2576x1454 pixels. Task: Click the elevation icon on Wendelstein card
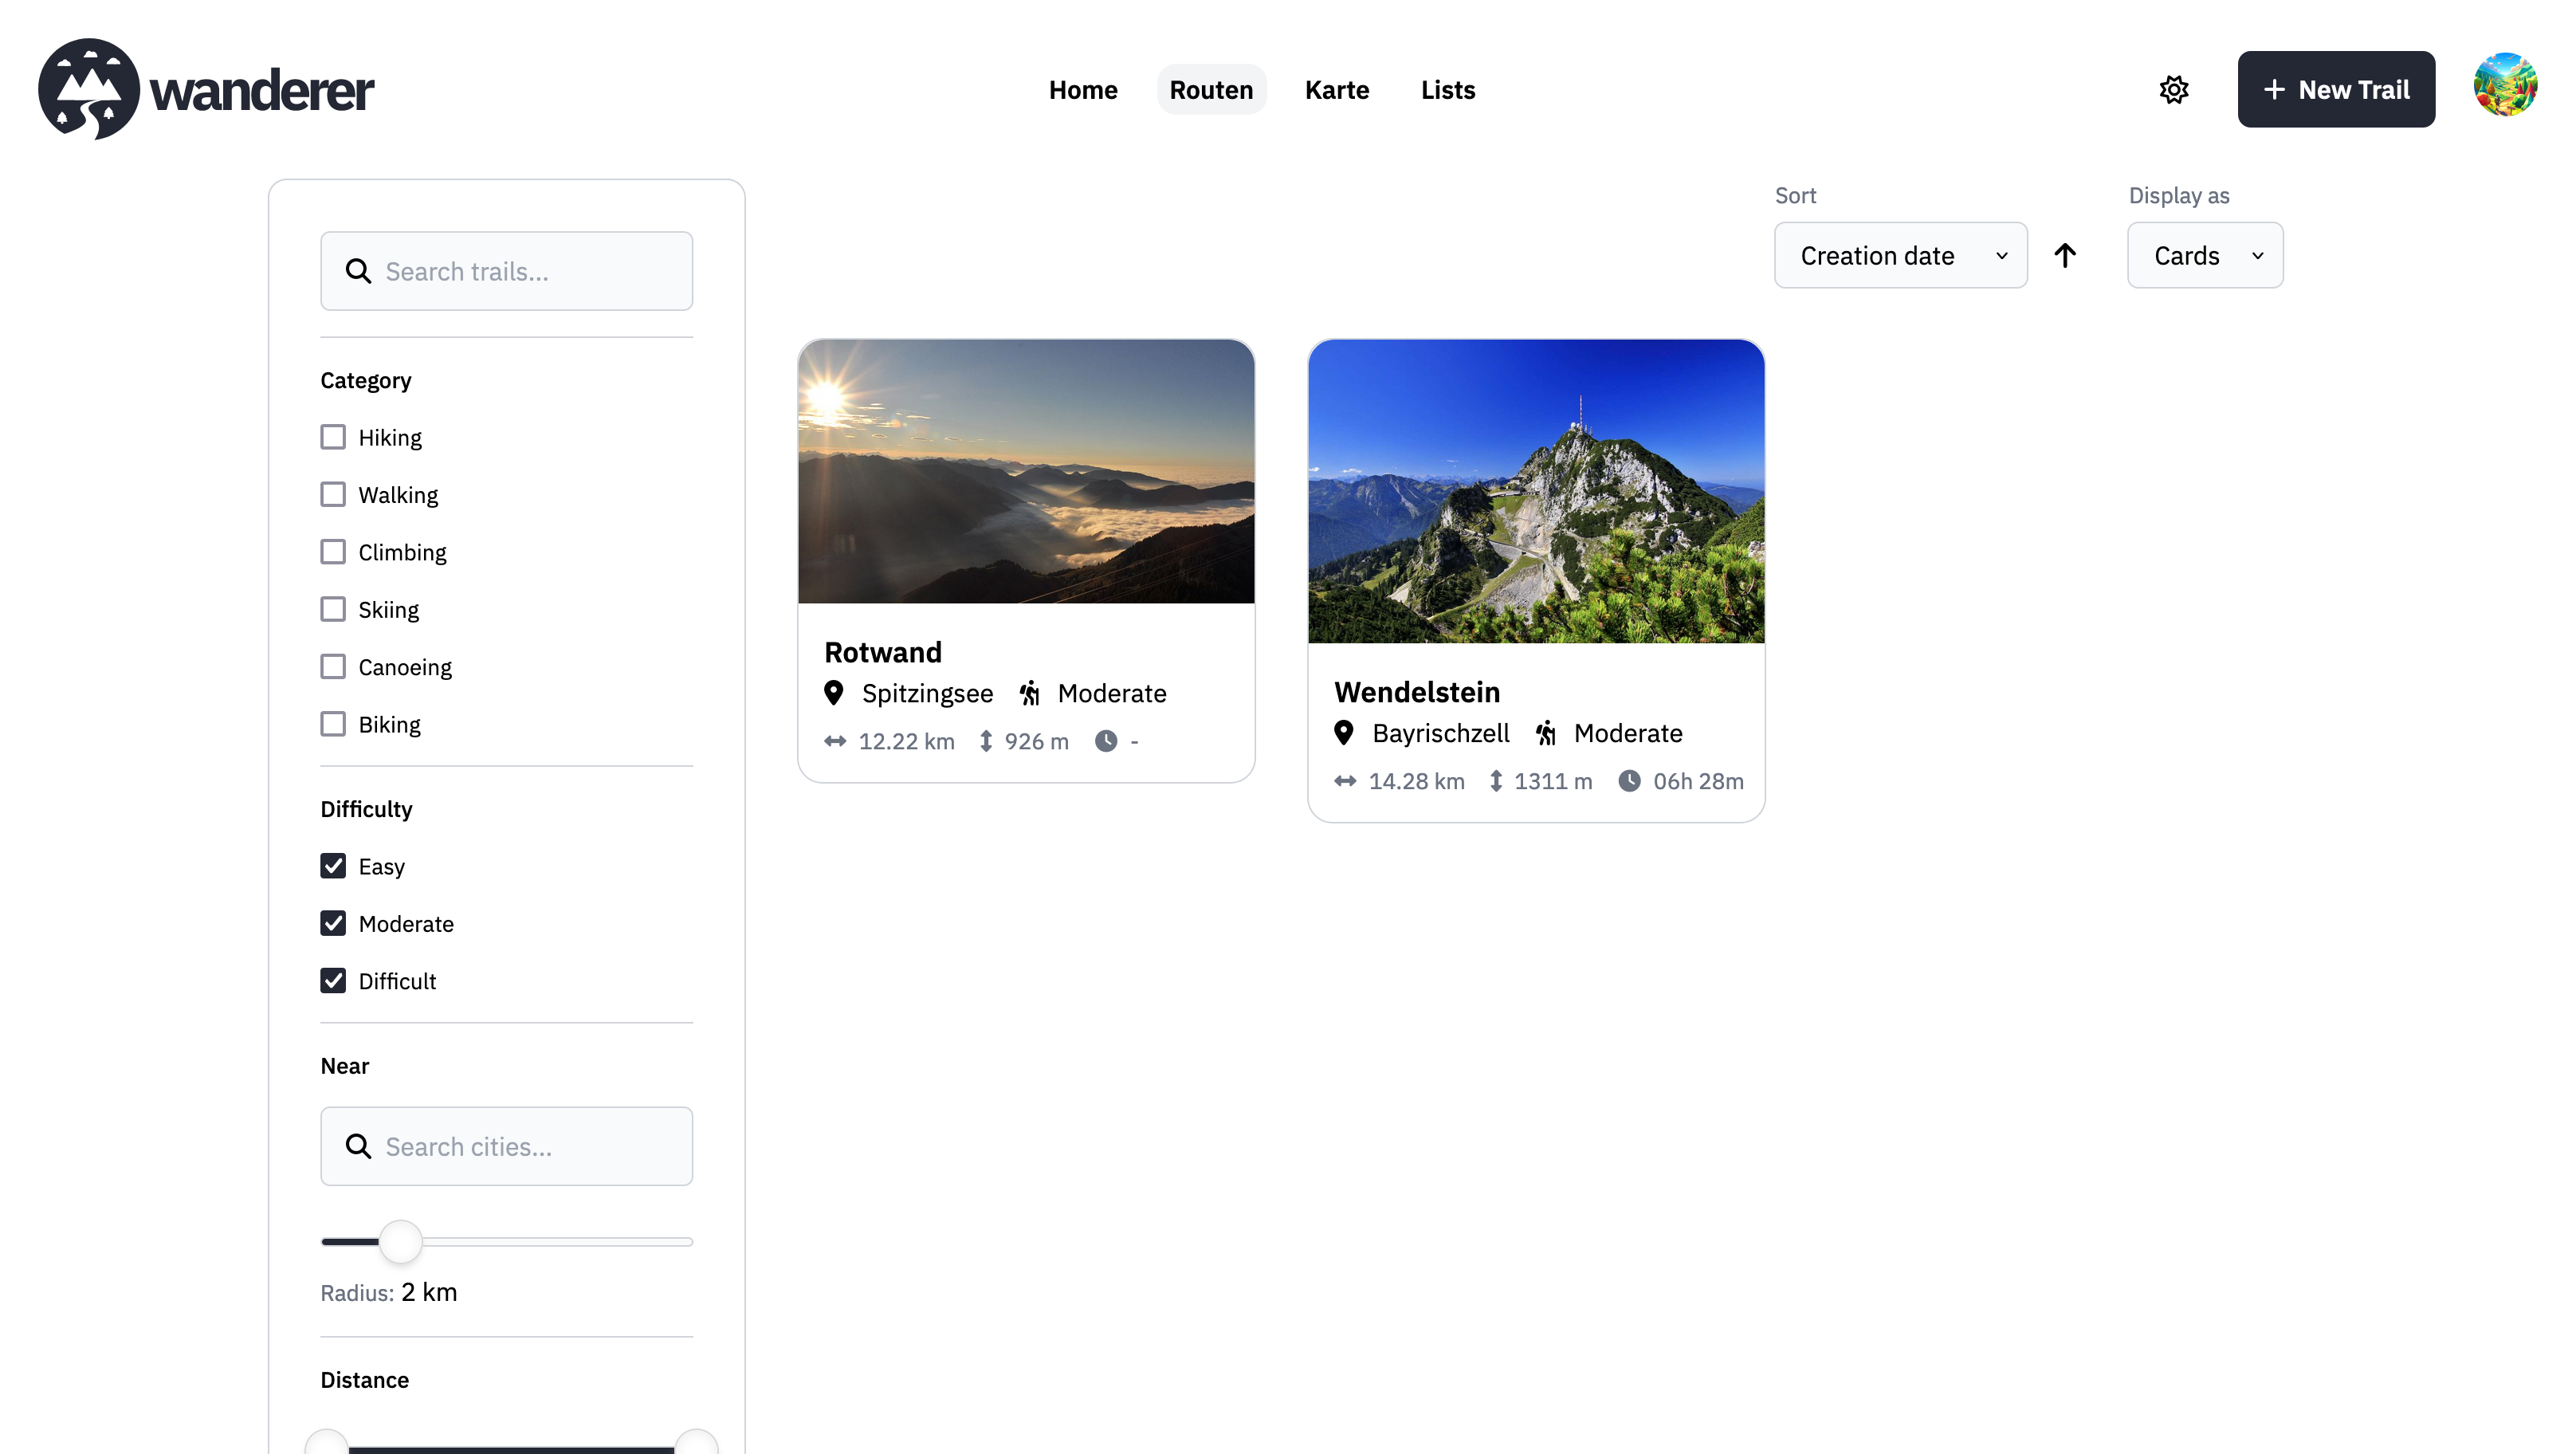point(1496,781)
